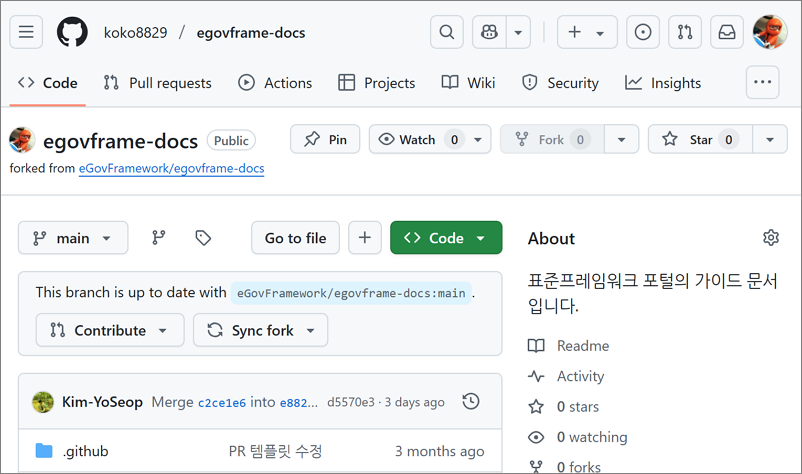Image resolution: width=802 pixels, height=474 pixels.
Task: Click the egovframe-docs repository title
Action: pos(120,141)
